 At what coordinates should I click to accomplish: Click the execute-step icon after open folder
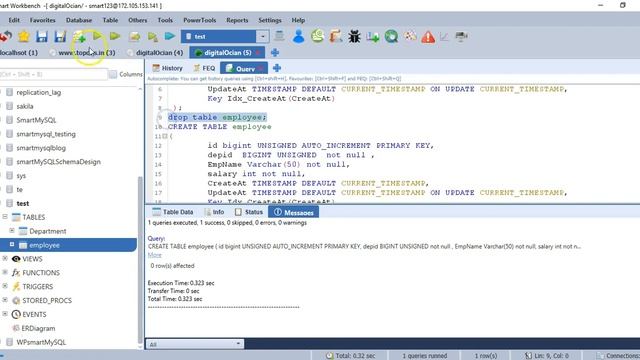[x=153, y=37]
